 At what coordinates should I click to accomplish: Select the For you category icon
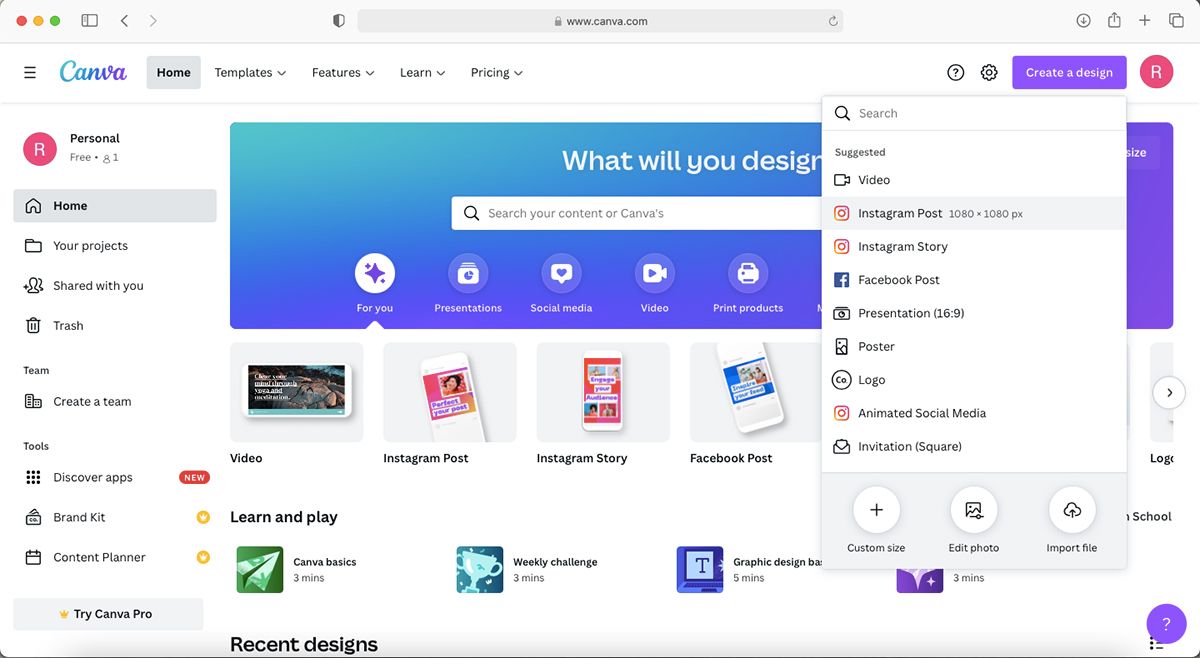click(375, 273)
